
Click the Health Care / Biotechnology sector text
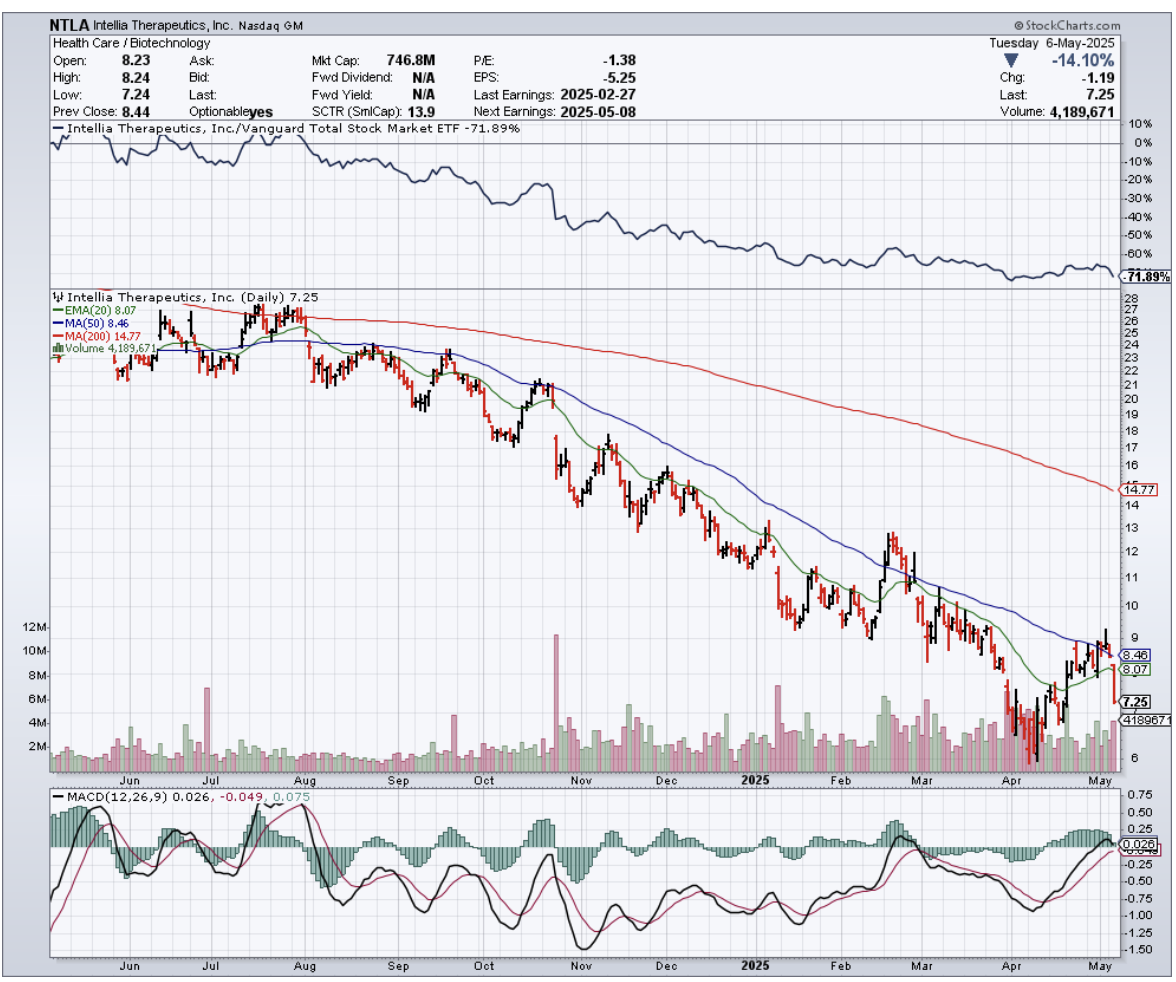click(131, 43)
